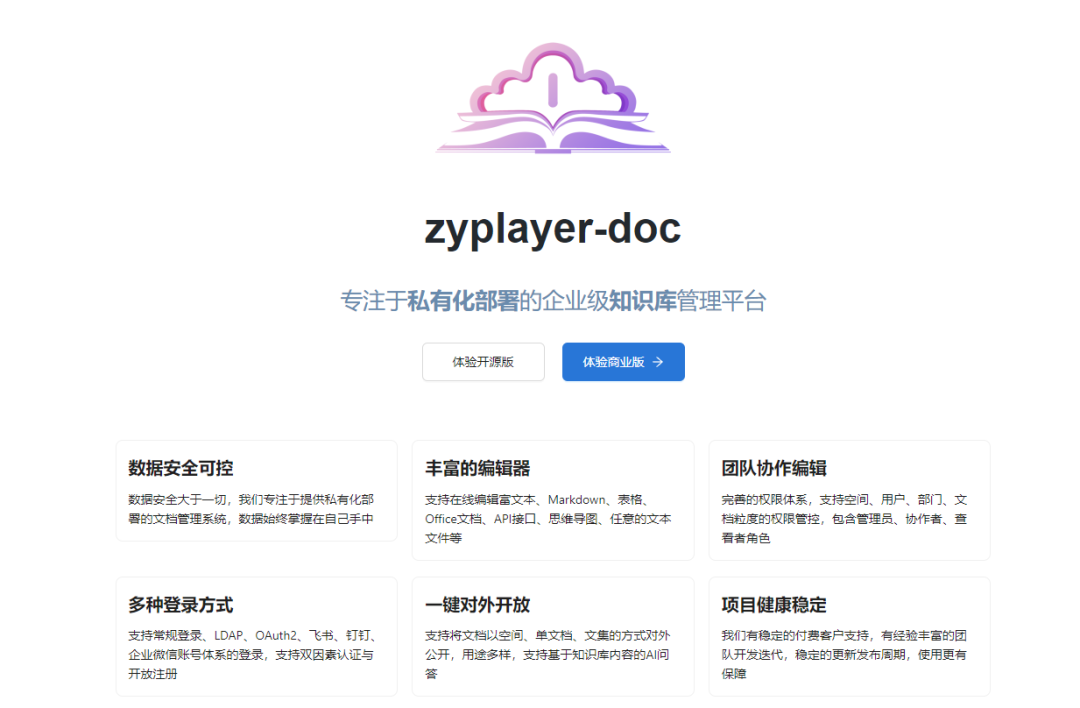Click the bold 私有化部署 text in the tagline
This screenshot has height=708, width=1080.
464,299
